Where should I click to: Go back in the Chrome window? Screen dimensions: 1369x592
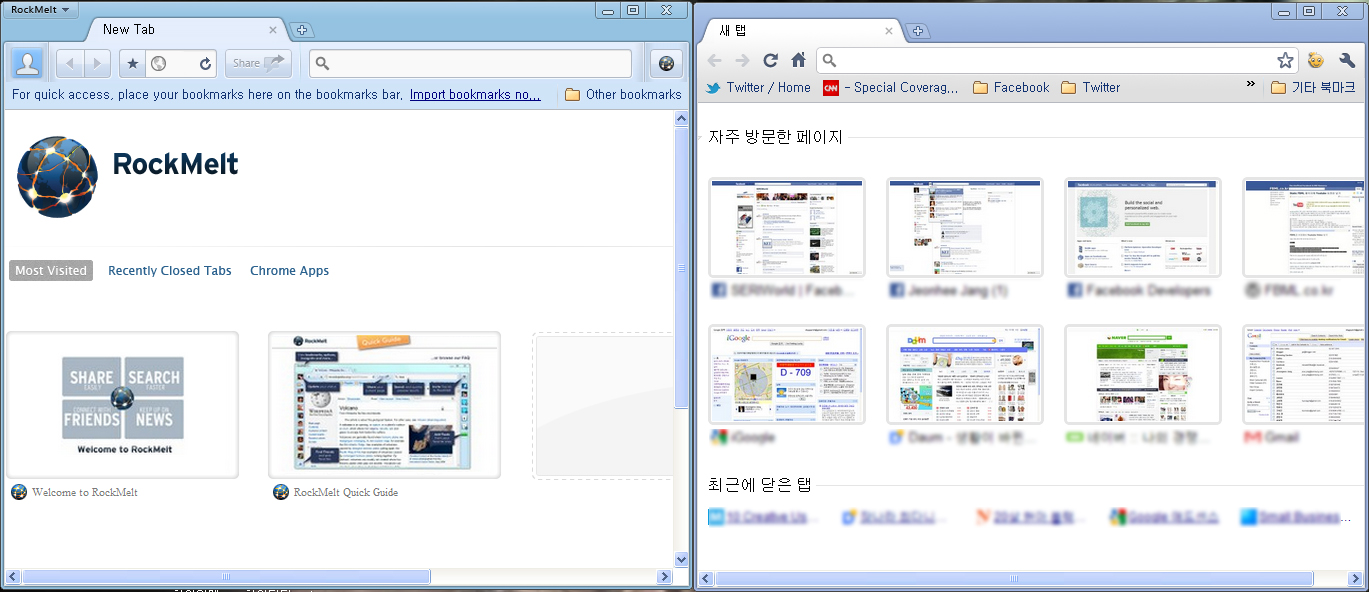pyautogui.click(x=715, y=60)
